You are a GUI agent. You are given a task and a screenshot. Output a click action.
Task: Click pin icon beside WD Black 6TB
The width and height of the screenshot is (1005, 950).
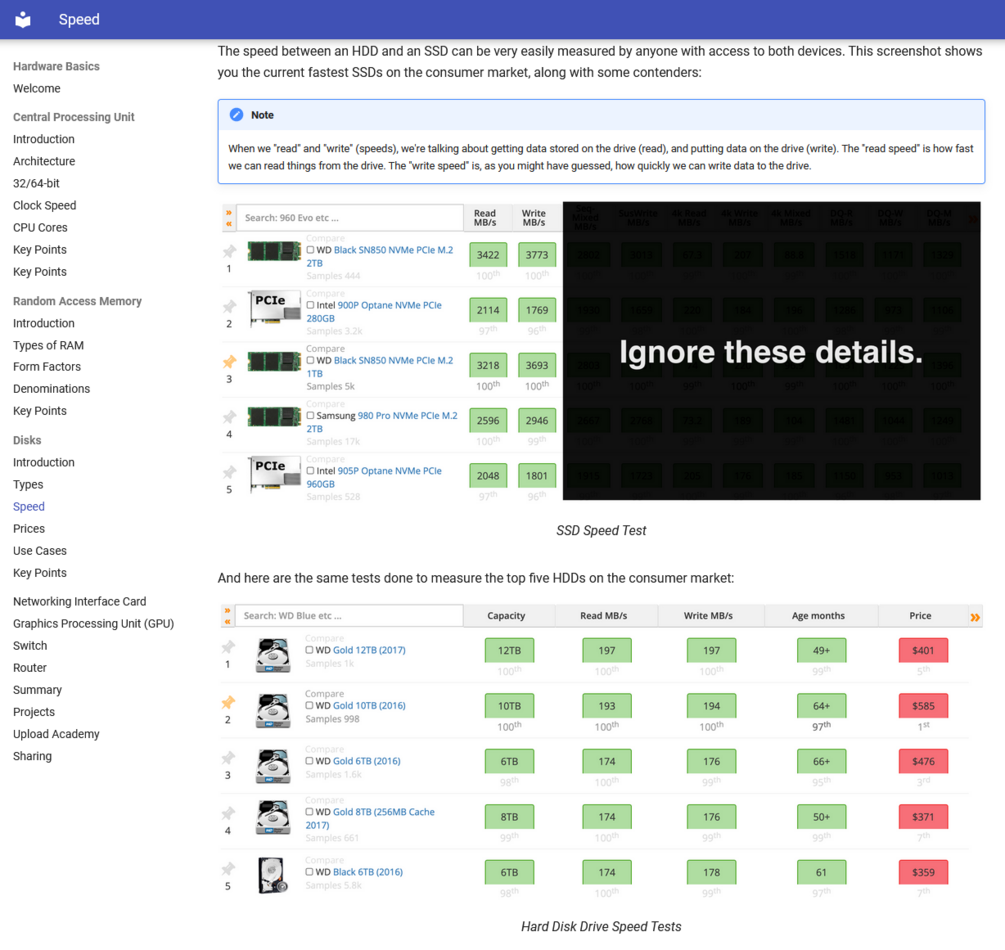pyautogui.click(x=228, y=869)
